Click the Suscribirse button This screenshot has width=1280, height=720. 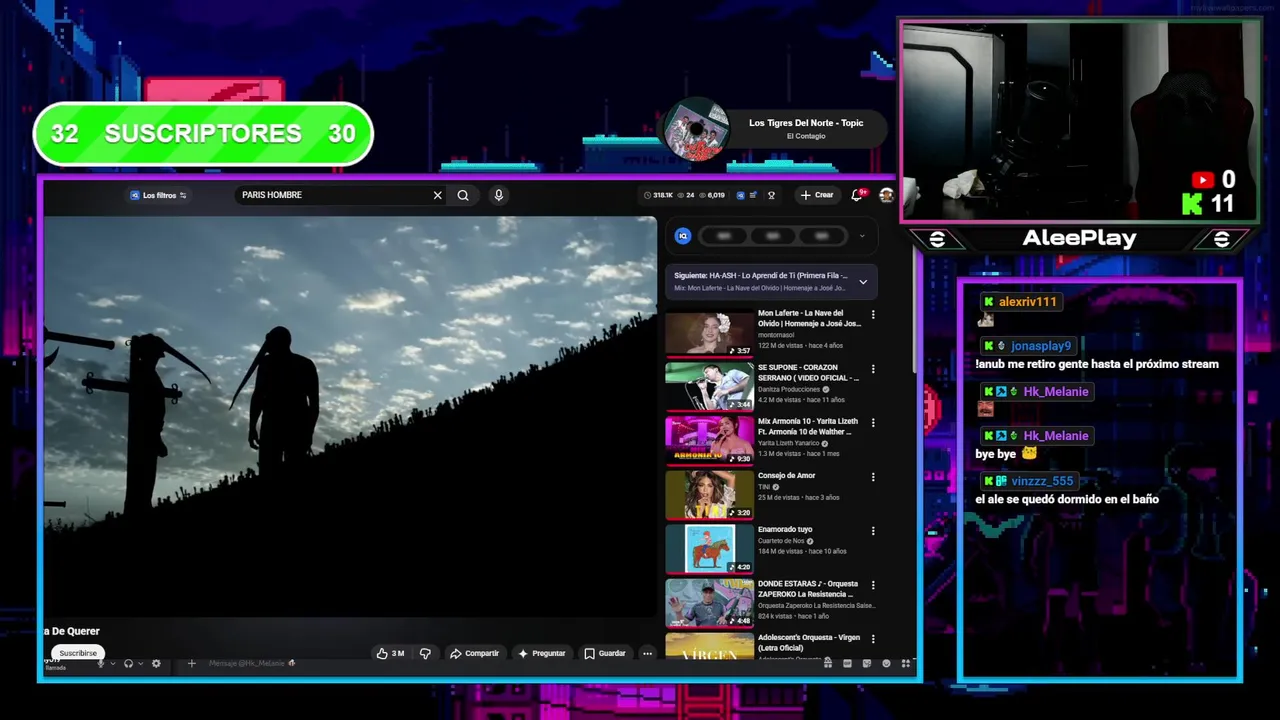[x=78, y=653]
